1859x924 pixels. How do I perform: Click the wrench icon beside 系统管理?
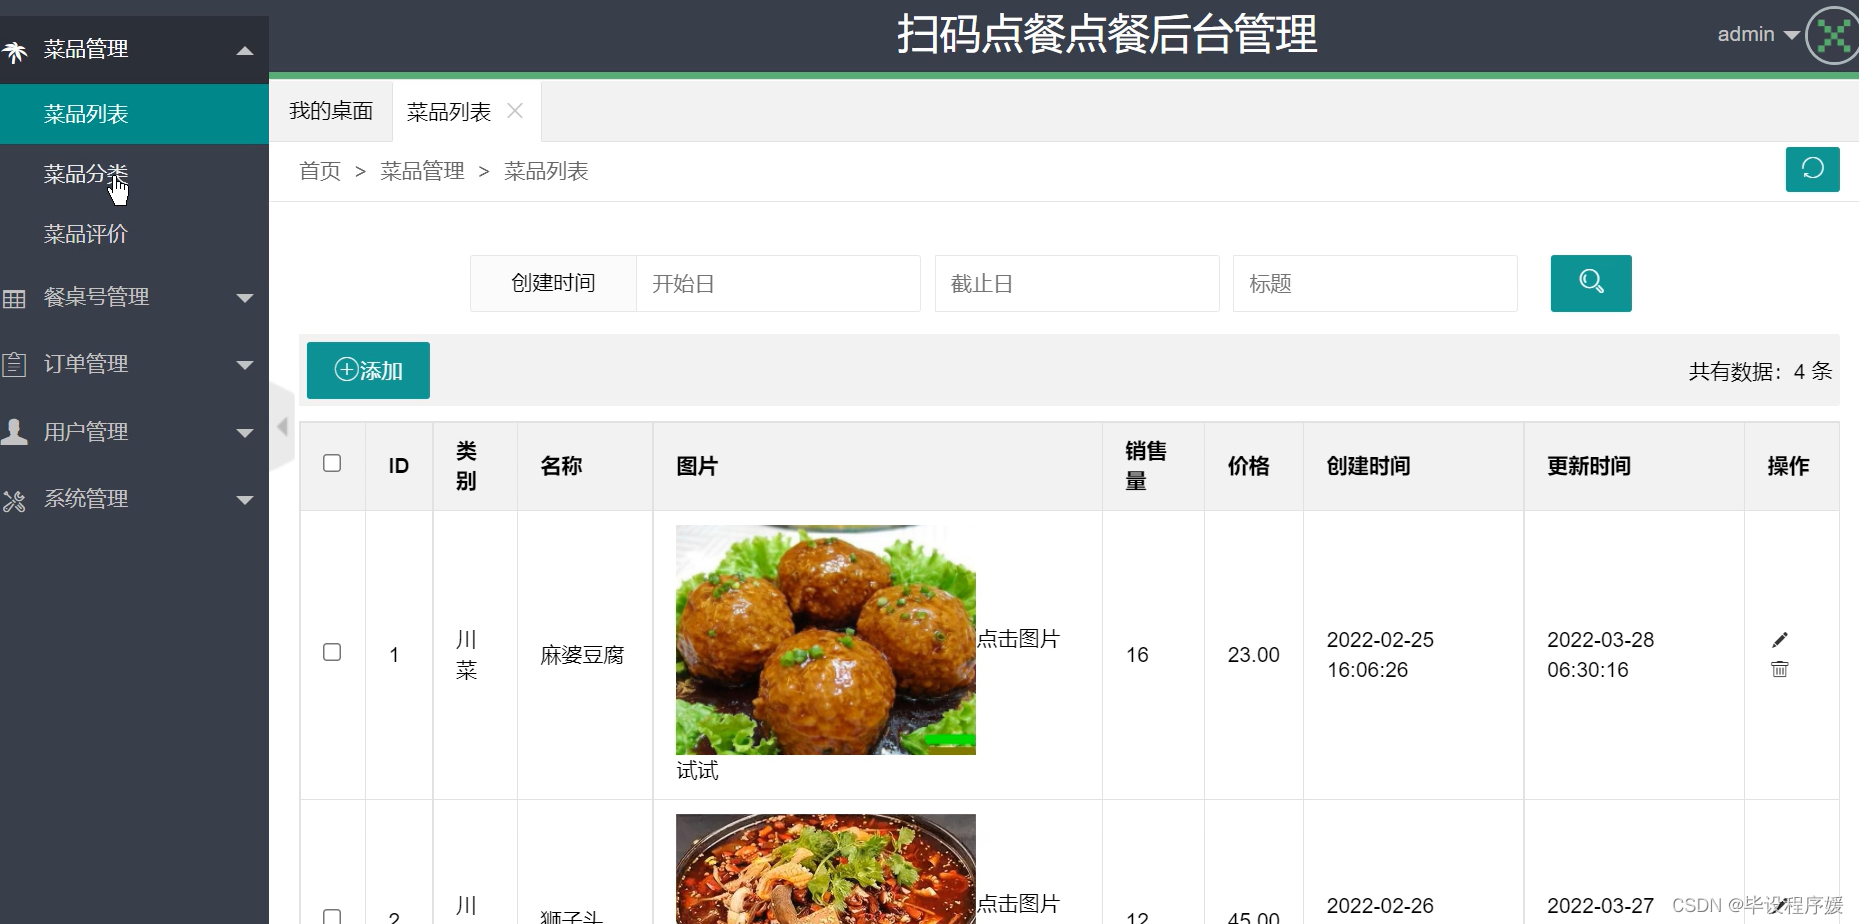pos(14,500)
